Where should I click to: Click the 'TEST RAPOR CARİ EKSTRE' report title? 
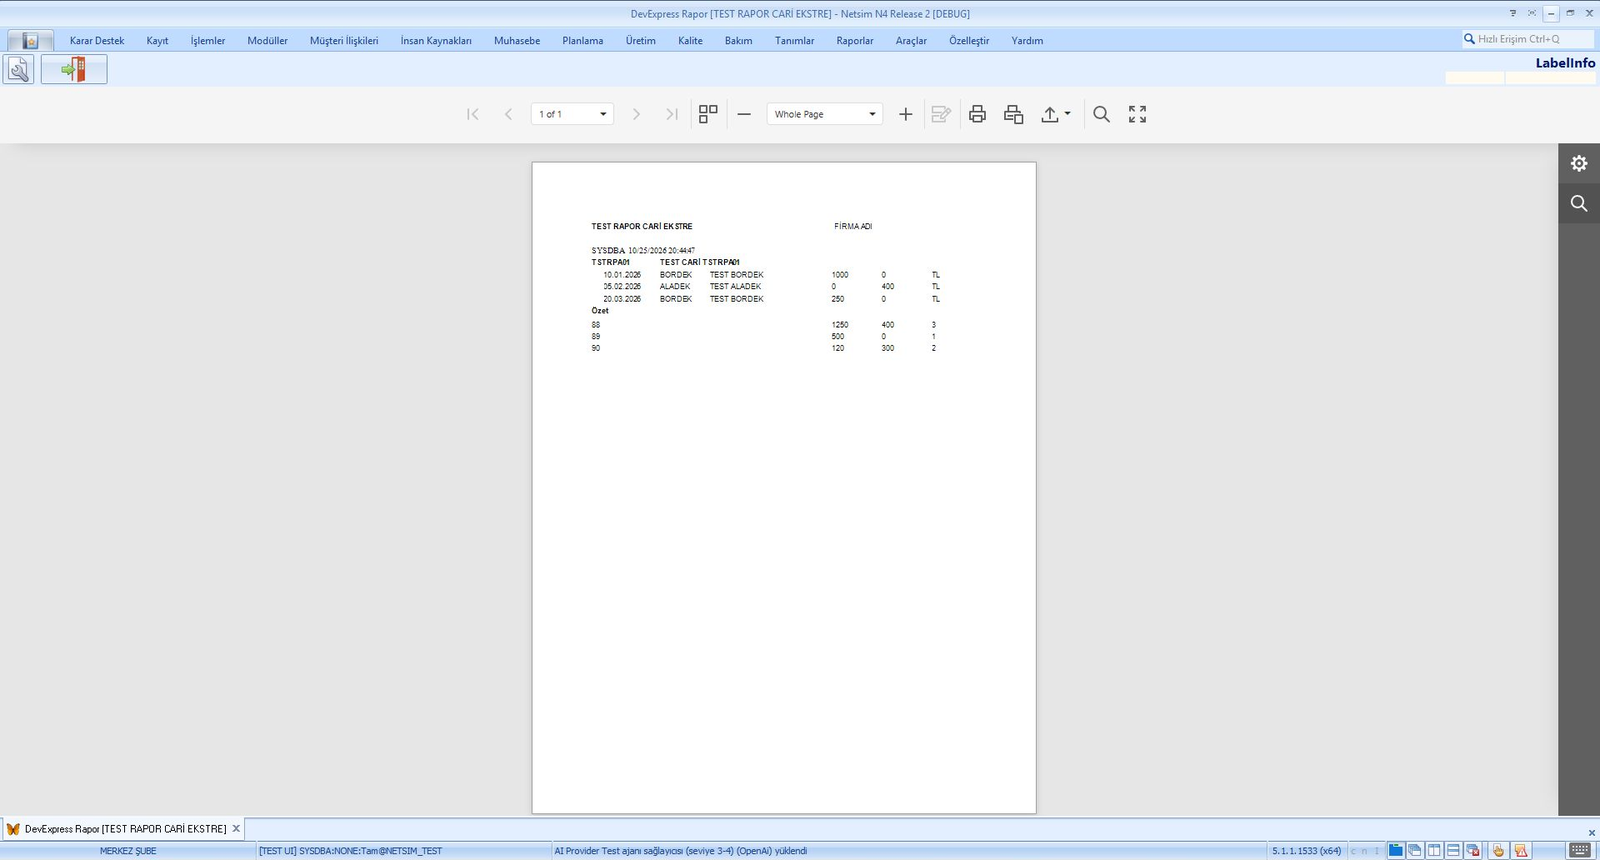coord(642,226)
